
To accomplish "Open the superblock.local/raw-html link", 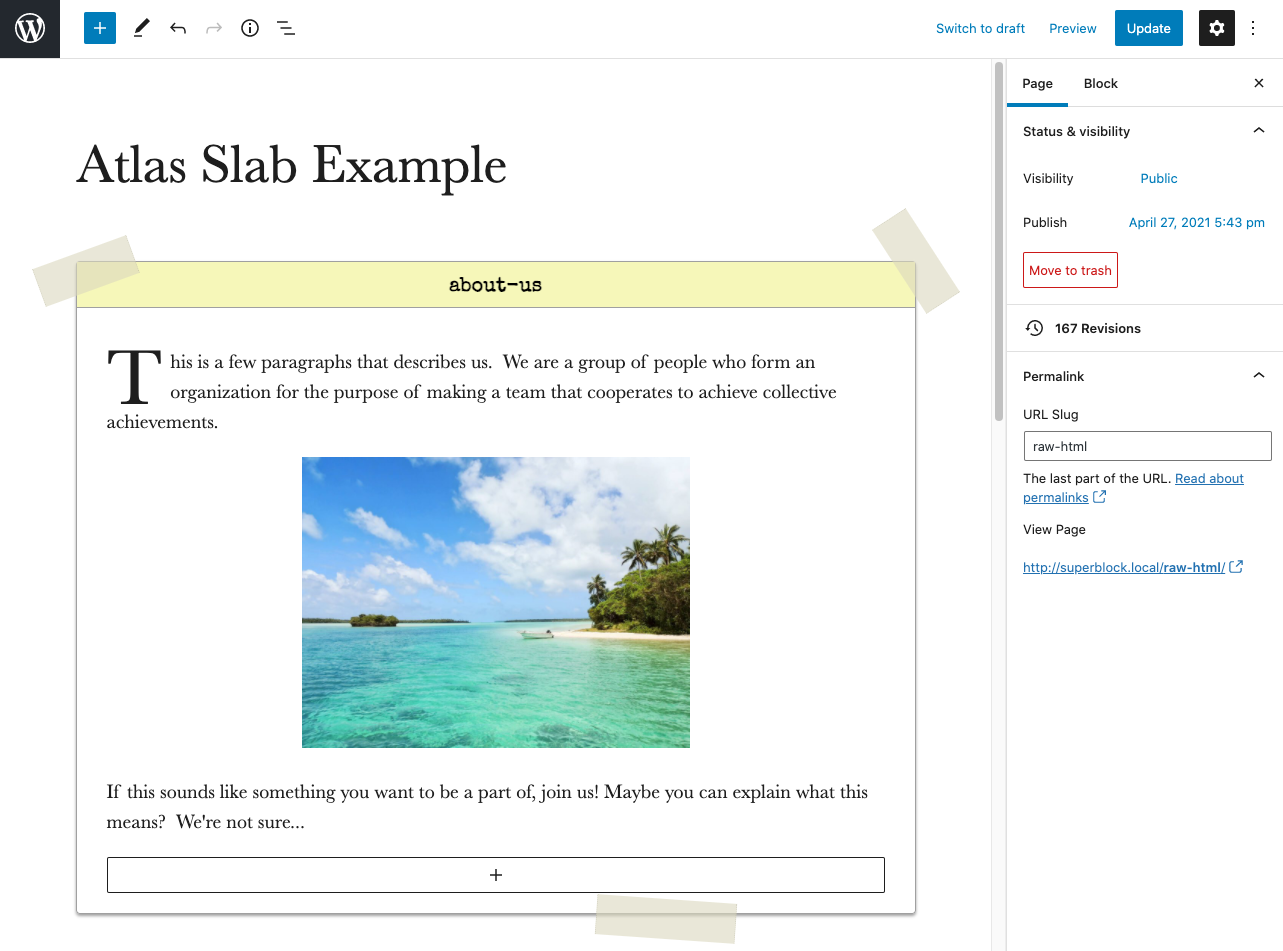I will click(x=1124, y=568).
